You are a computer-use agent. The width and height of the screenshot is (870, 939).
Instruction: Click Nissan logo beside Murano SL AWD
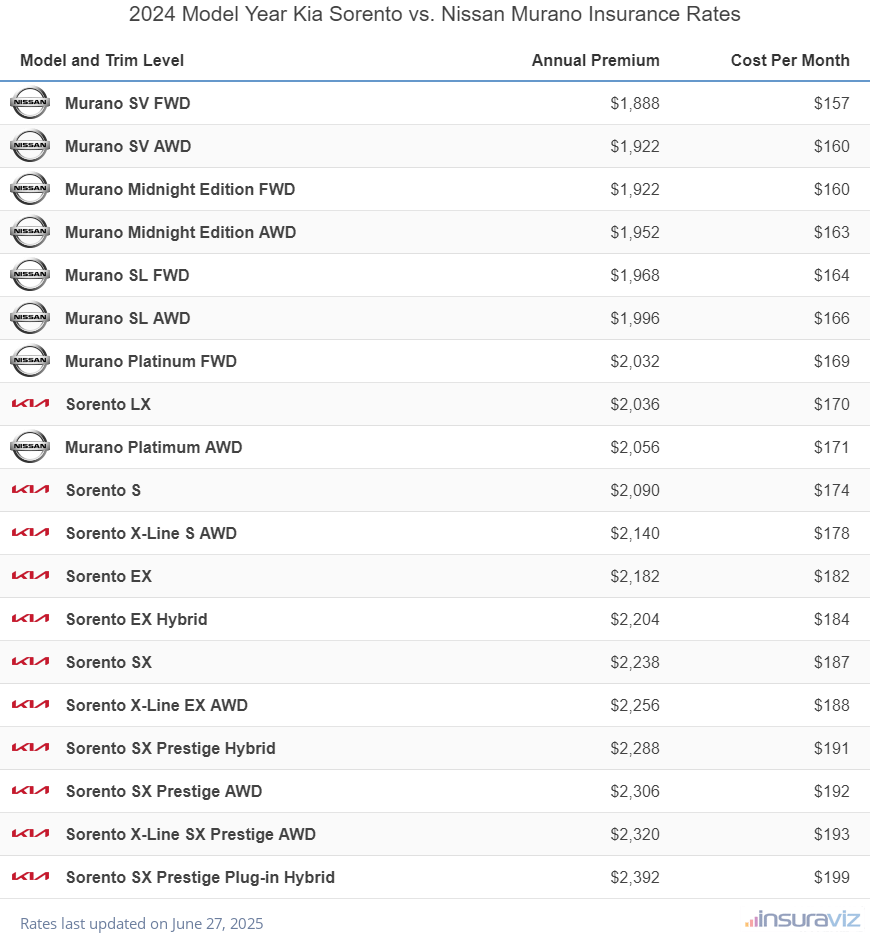pos(30,318)
